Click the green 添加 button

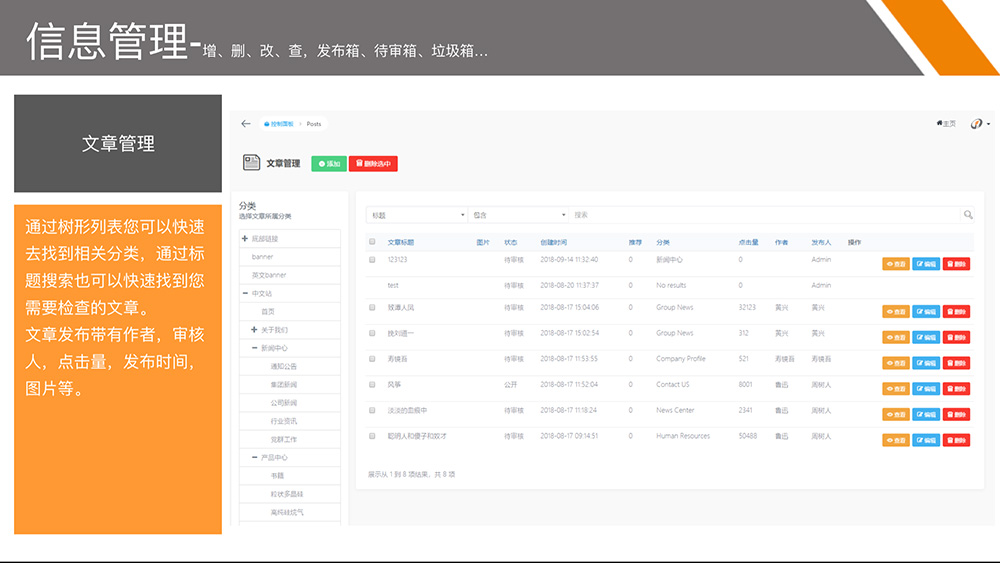329,164
